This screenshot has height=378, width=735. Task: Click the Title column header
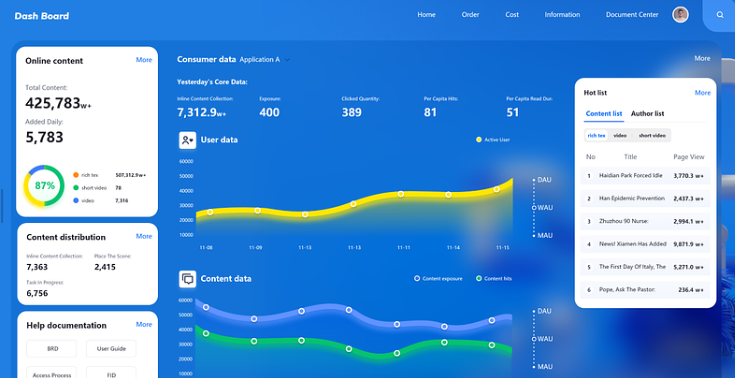[x=630, y=157]
